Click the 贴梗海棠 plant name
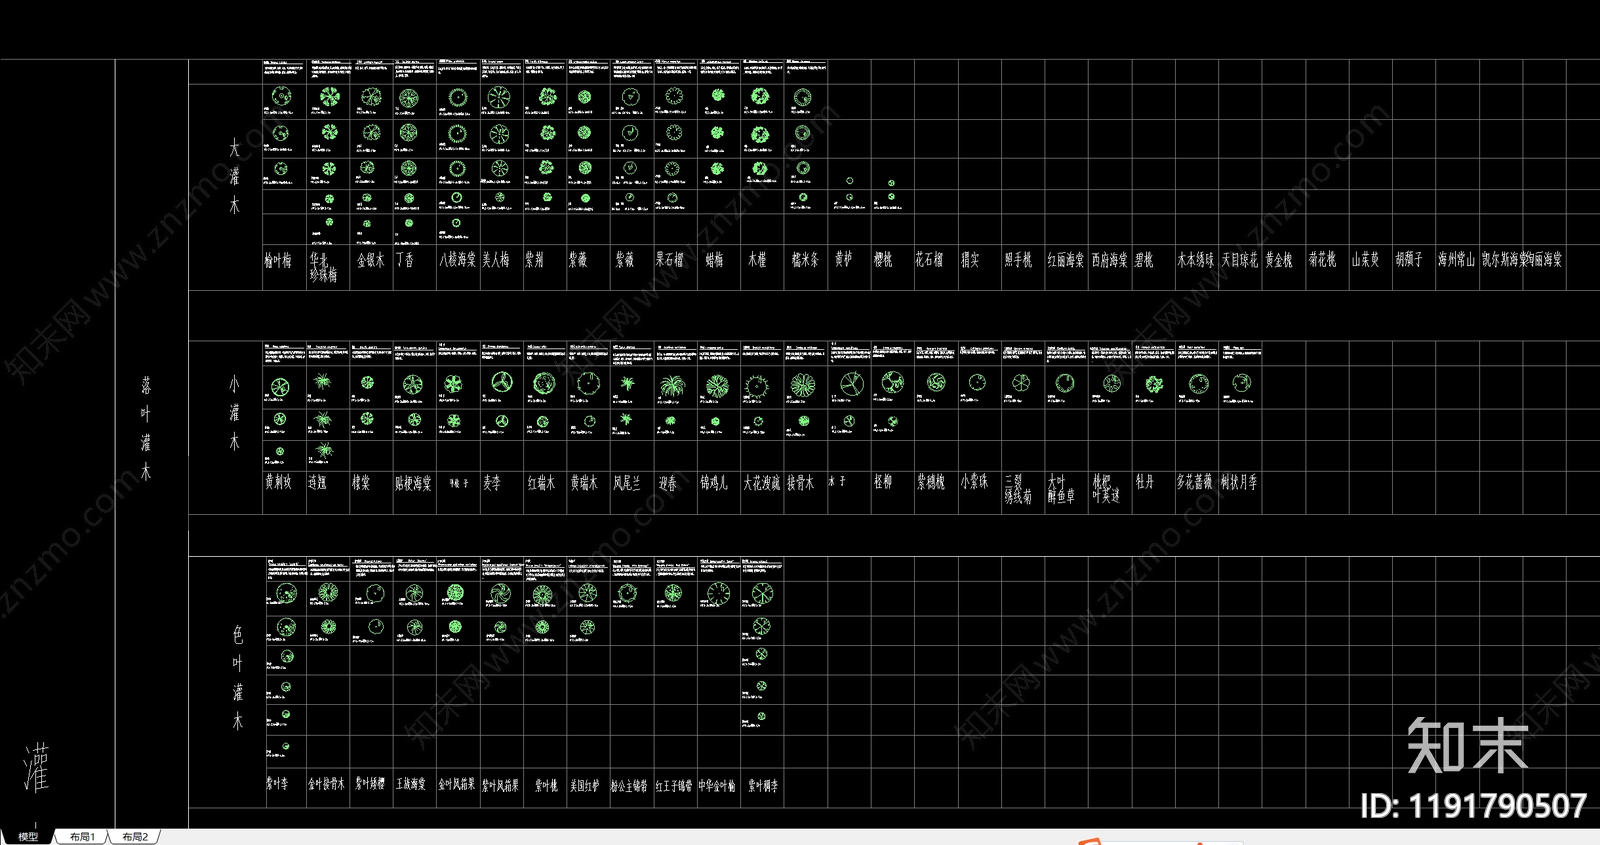The image size is (1600, 845). coord(414,484)
